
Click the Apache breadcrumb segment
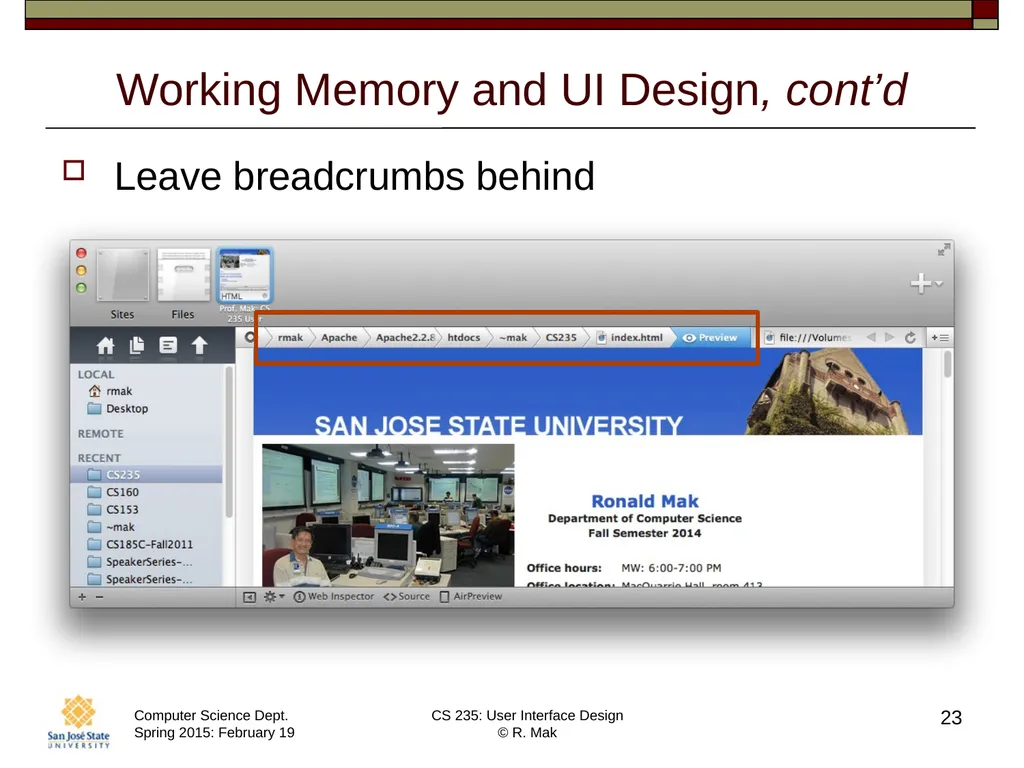click(339, 338)
